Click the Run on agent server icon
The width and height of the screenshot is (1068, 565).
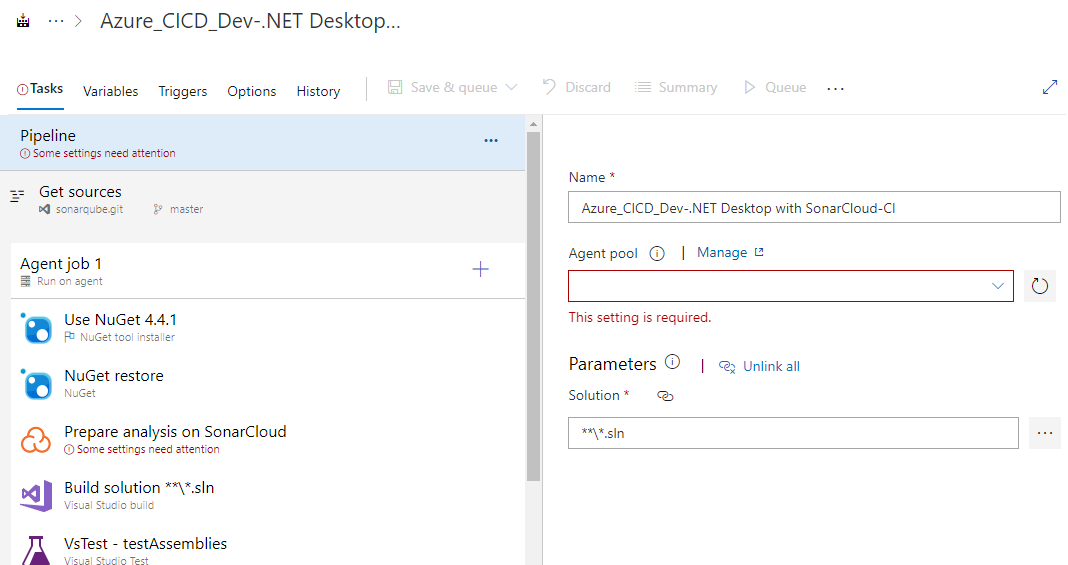pyautogui.click(x=26, y=281)
